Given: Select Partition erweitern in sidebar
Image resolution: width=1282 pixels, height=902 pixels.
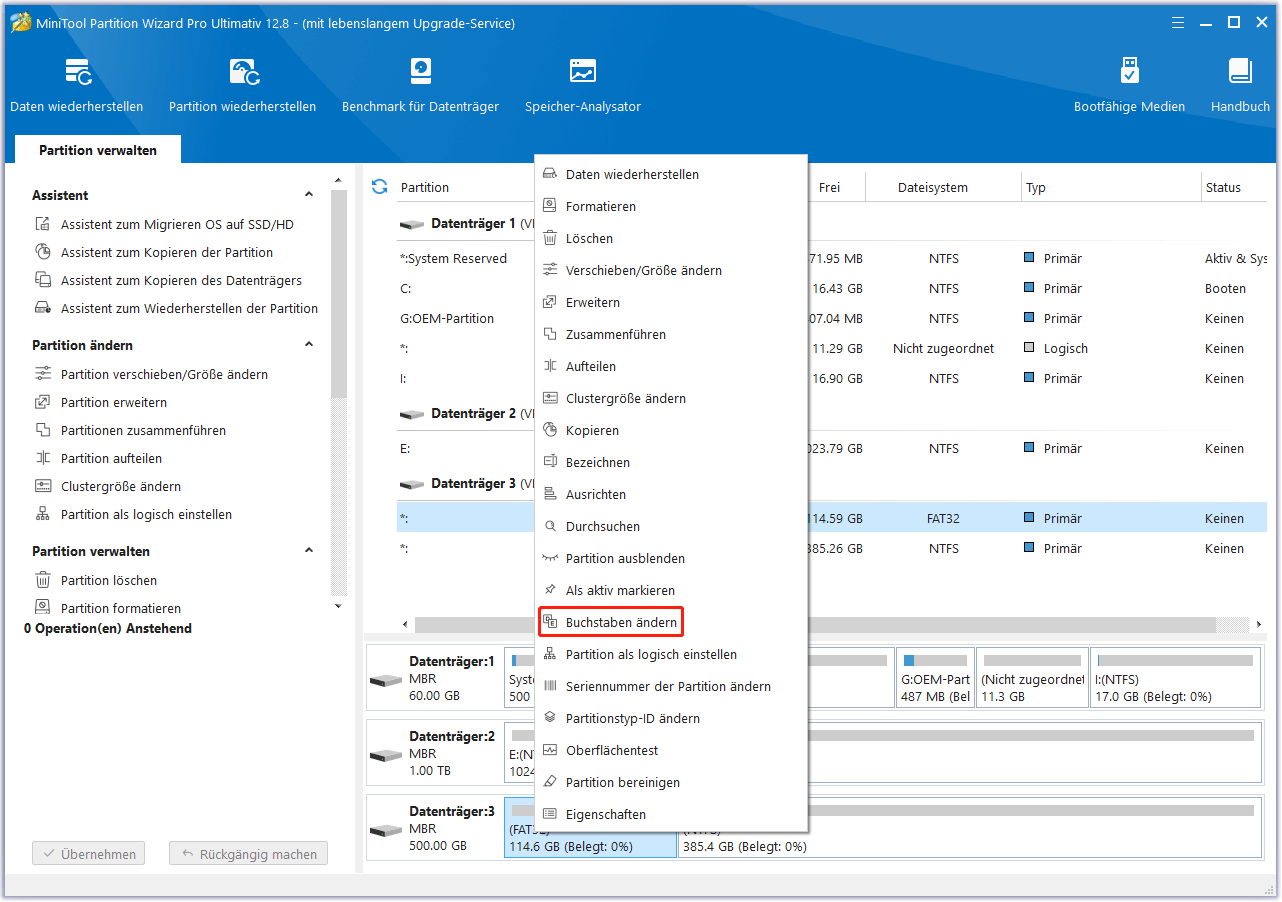Looking at the screenshot, I should pos(113,403).
